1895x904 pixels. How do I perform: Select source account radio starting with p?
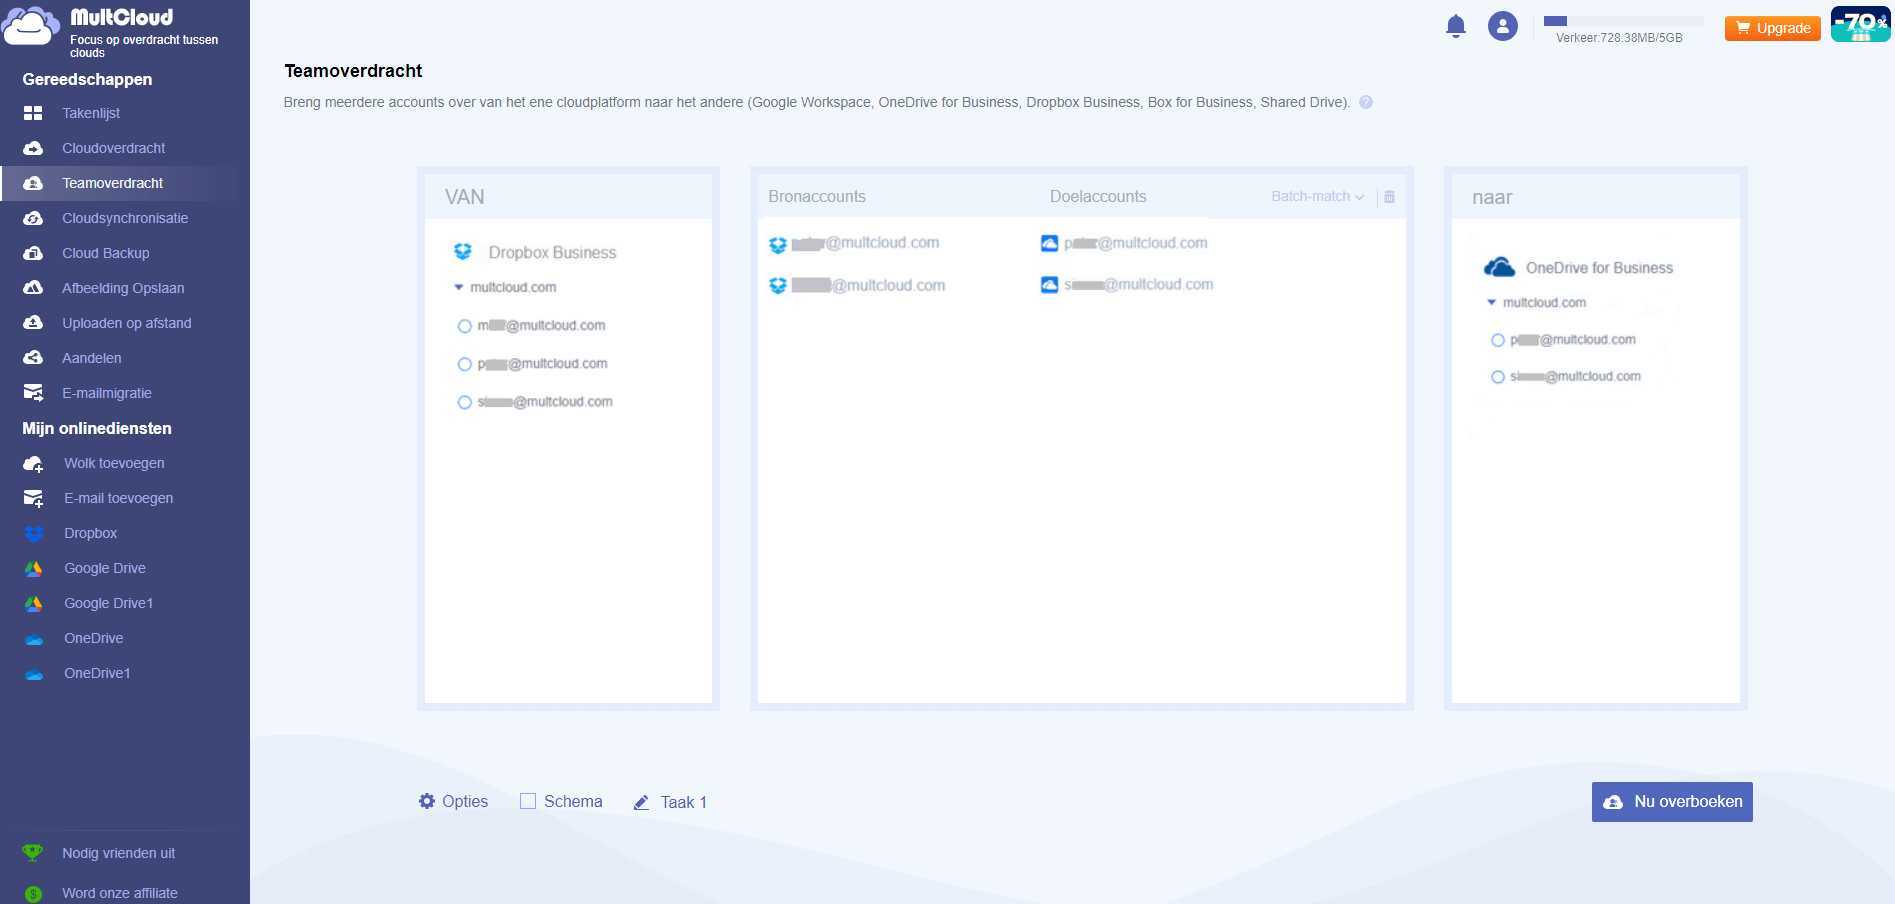464,364
